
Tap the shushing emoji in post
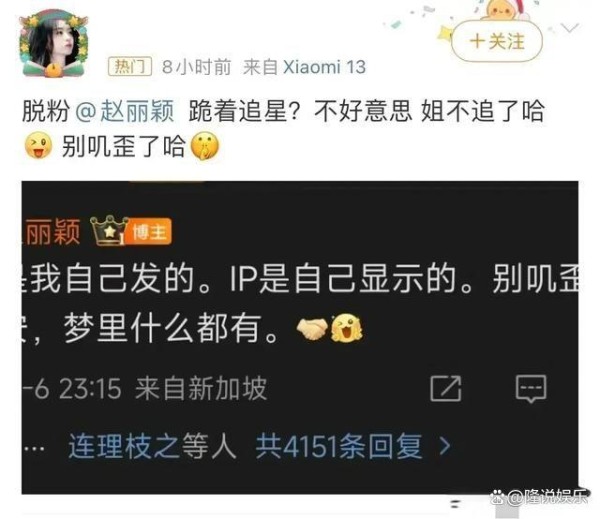205,146
